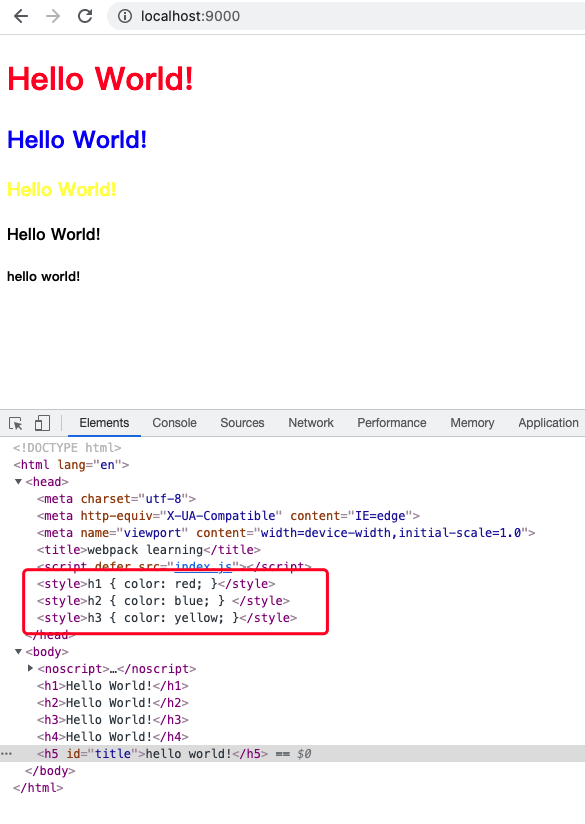Select the meta viewport node
This screenshot has height=824, width=585.
tap(286, 533)
